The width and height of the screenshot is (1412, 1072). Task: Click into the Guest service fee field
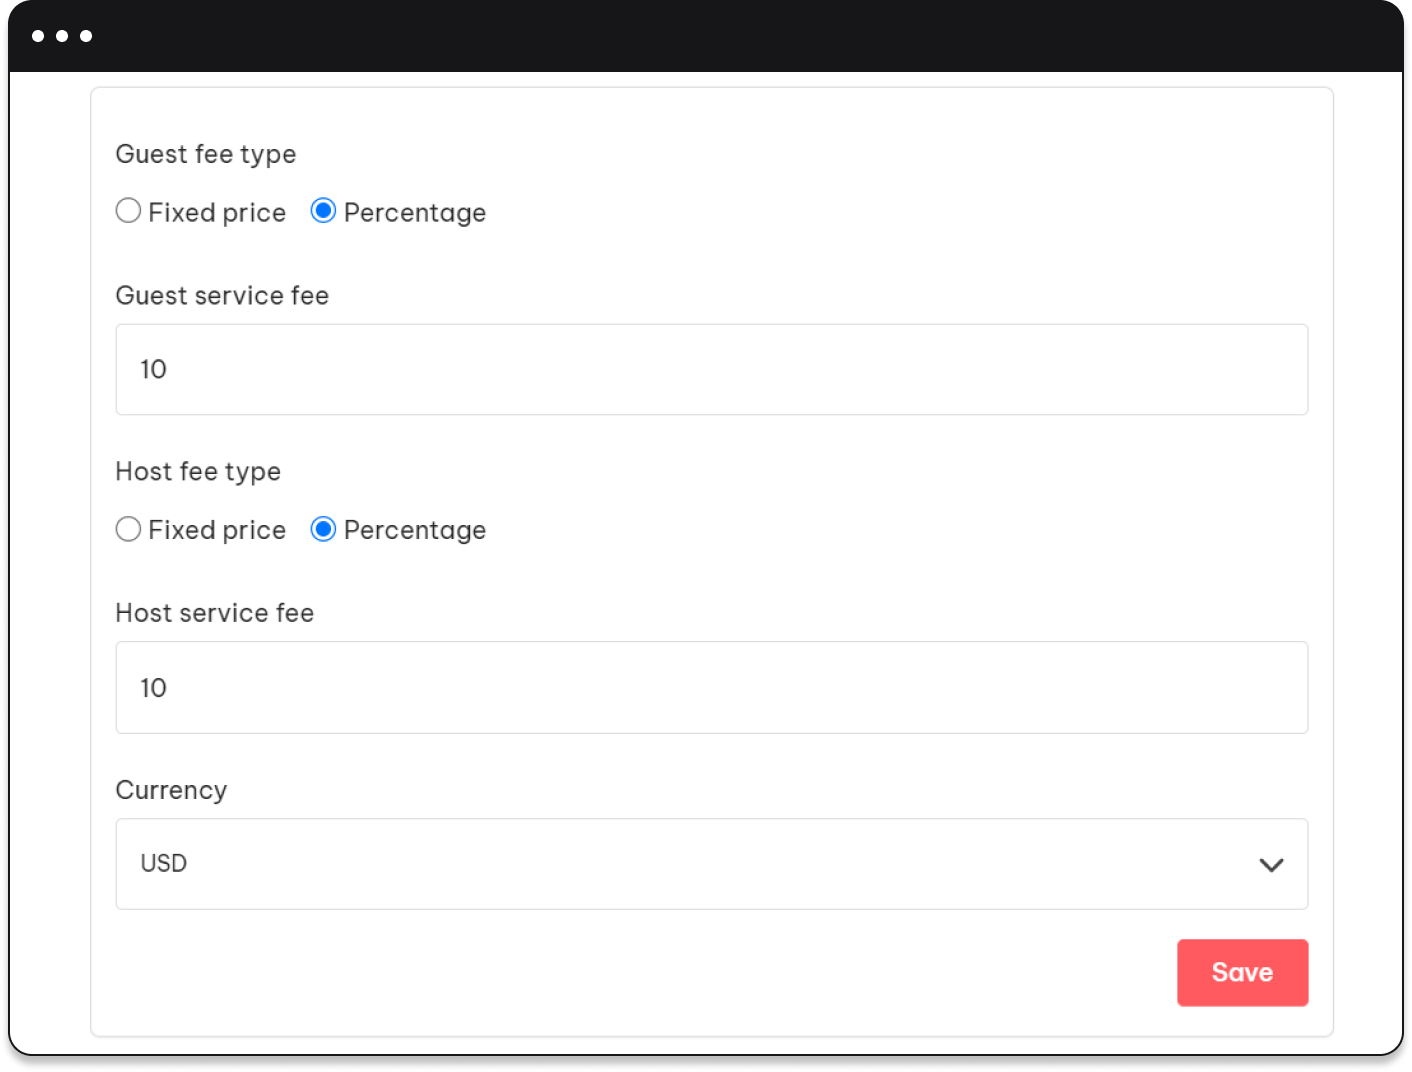click(711, 369)
